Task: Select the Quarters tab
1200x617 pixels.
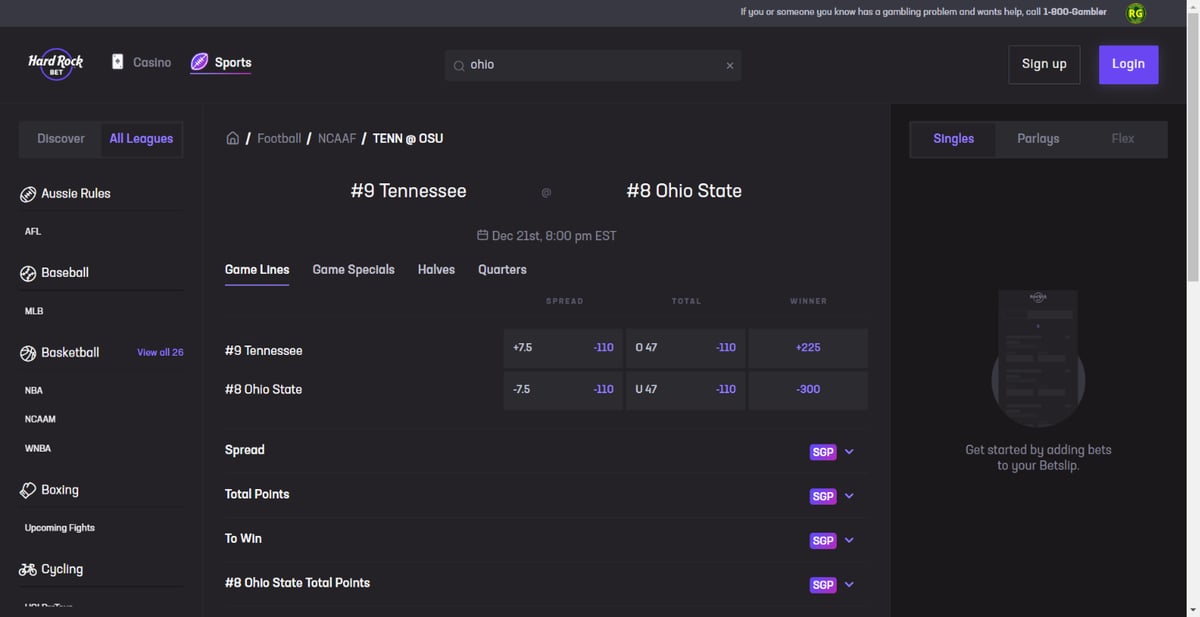Action: point(502,270)
